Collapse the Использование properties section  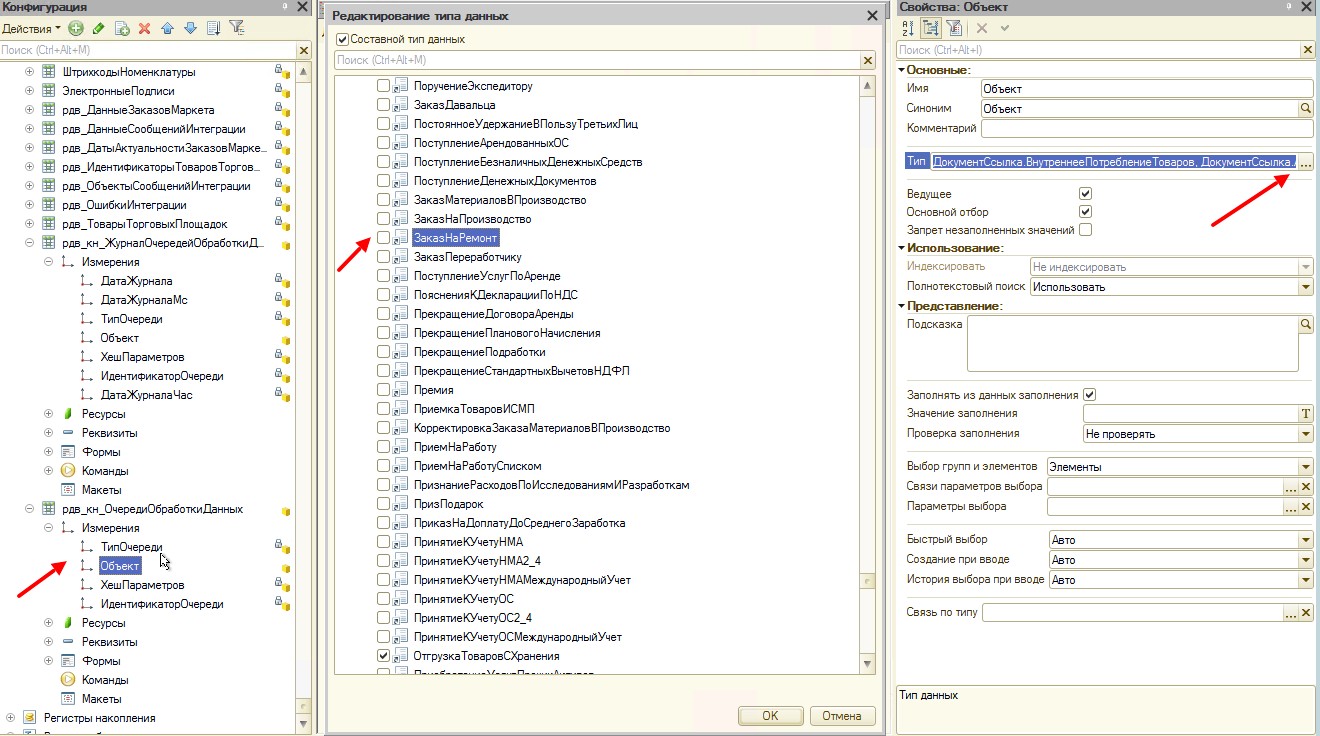[901, 248]
